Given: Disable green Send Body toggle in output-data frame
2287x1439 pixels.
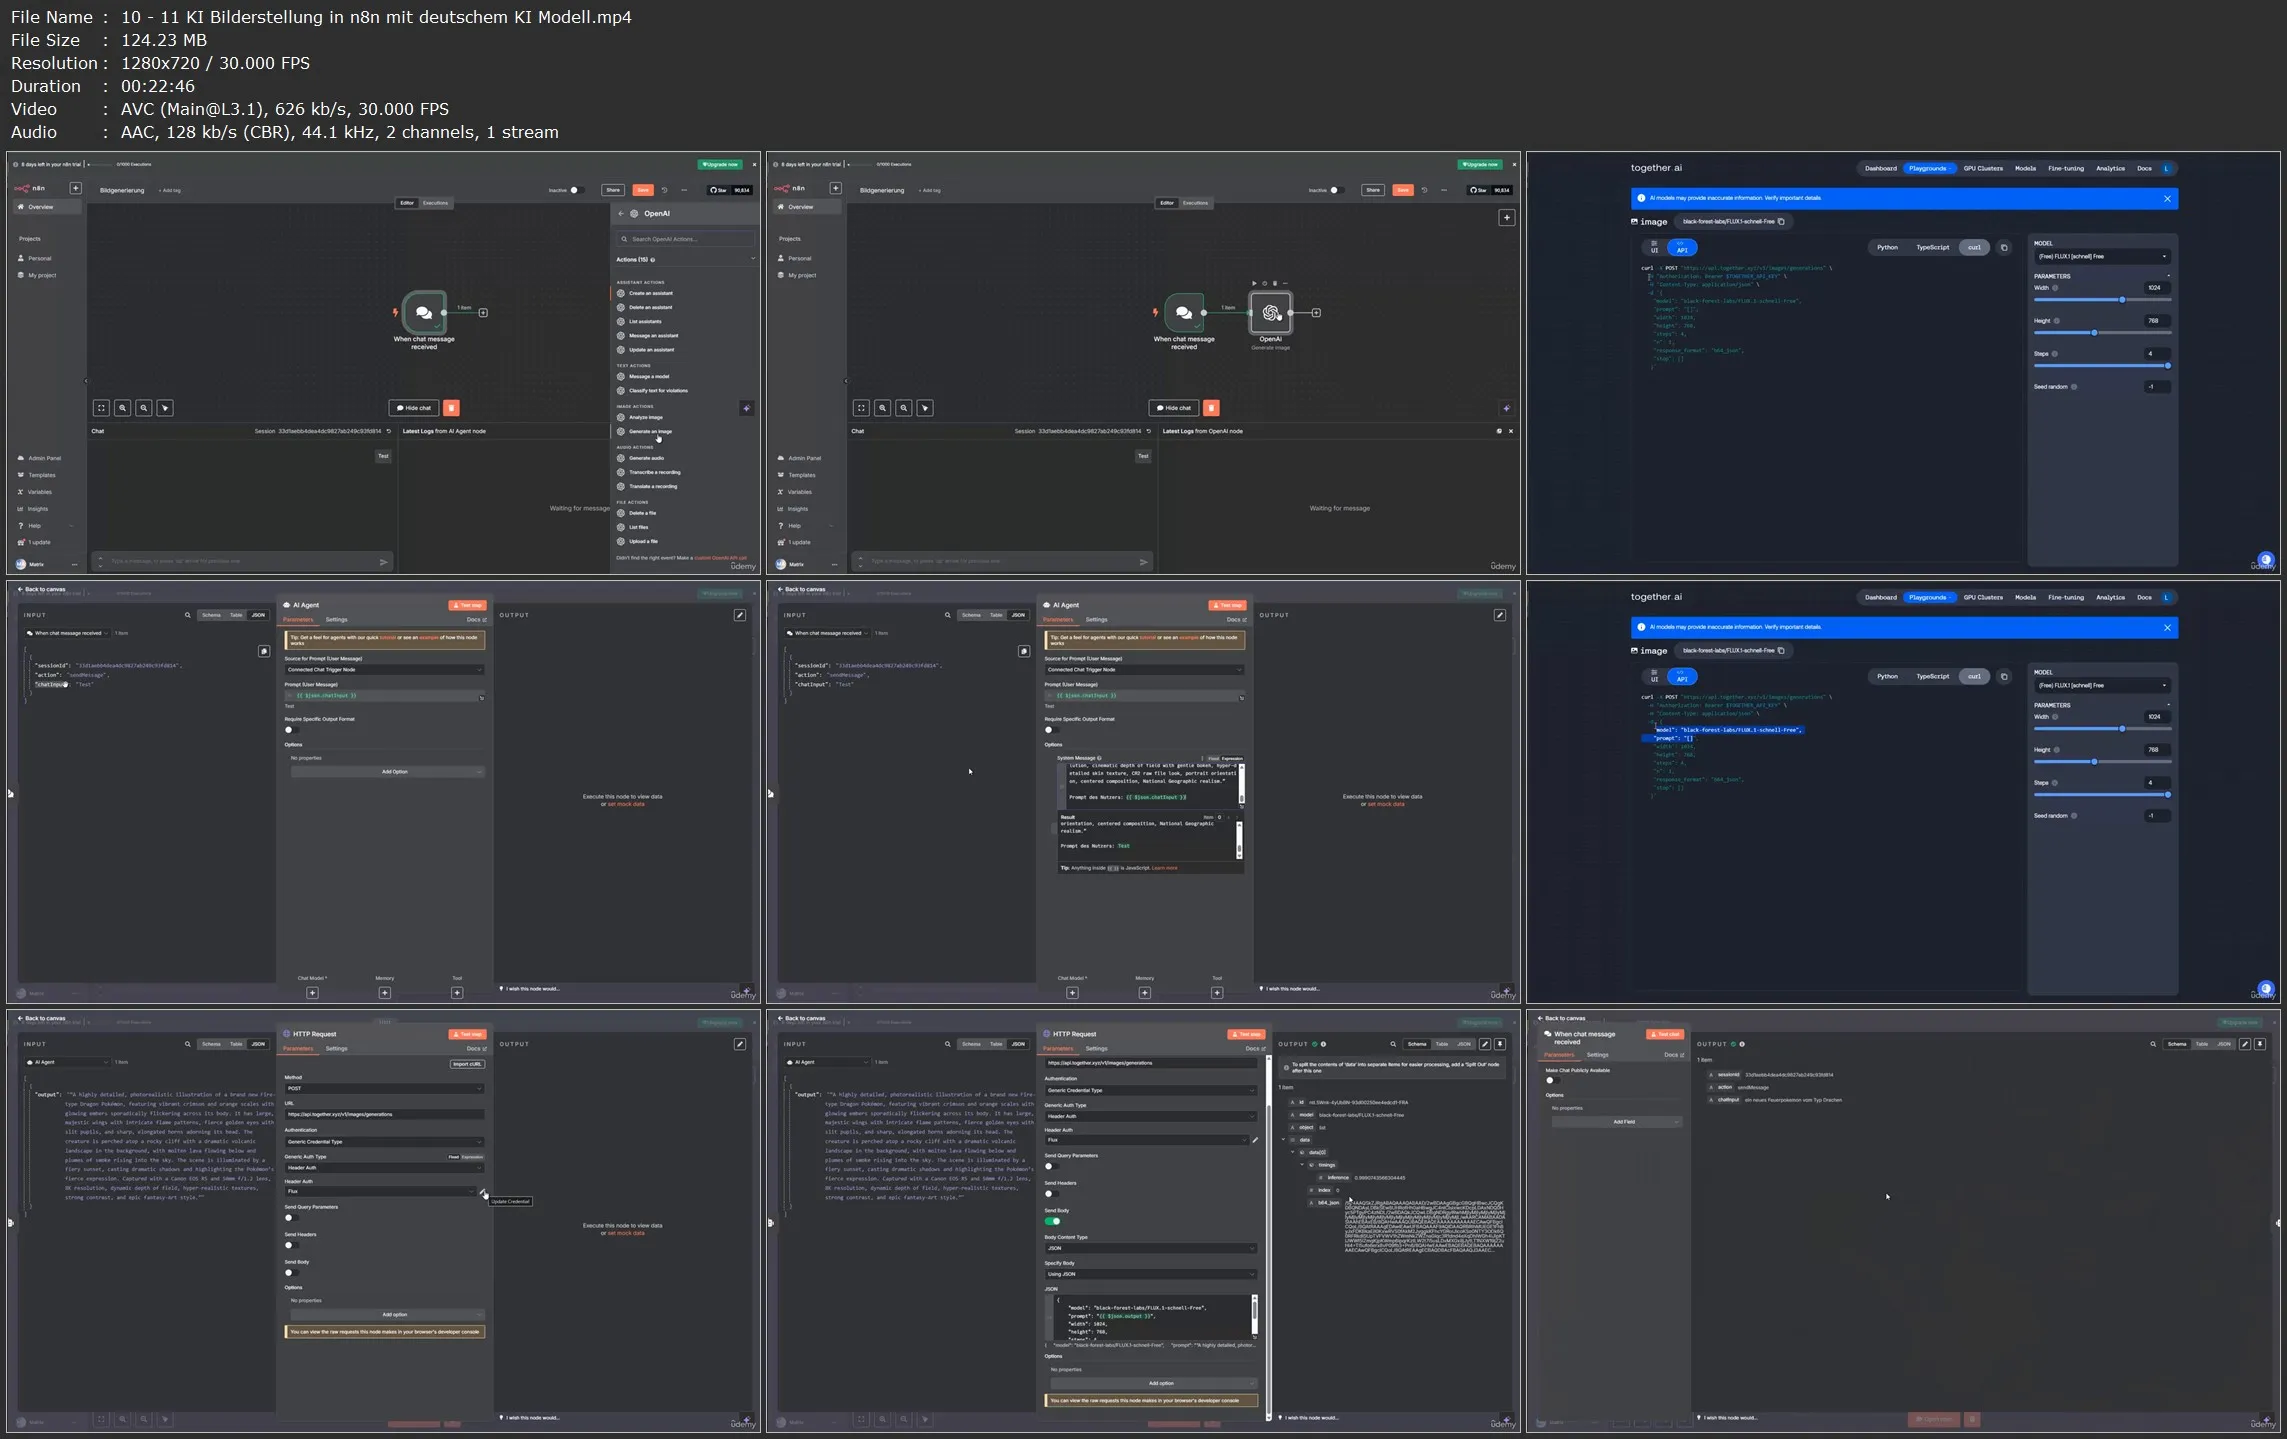Looking at the screenshot, I should click(x=1052, y=1221).
